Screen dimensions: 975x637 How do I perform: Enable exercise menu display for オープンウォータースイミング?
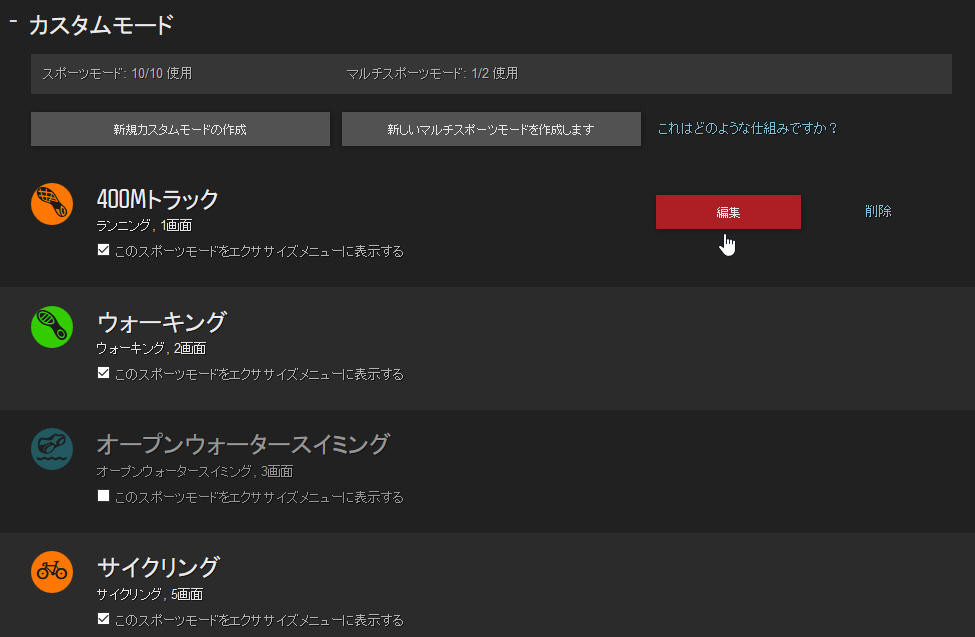tap(103, 496)
